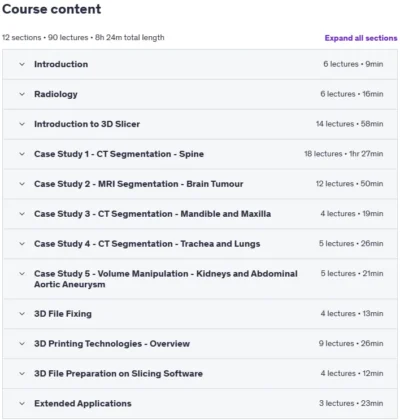The height and width of the screenshot is (420, 400).
Task: Open chevron for Mandible and Maxilla section
Action: coord(22,214)
